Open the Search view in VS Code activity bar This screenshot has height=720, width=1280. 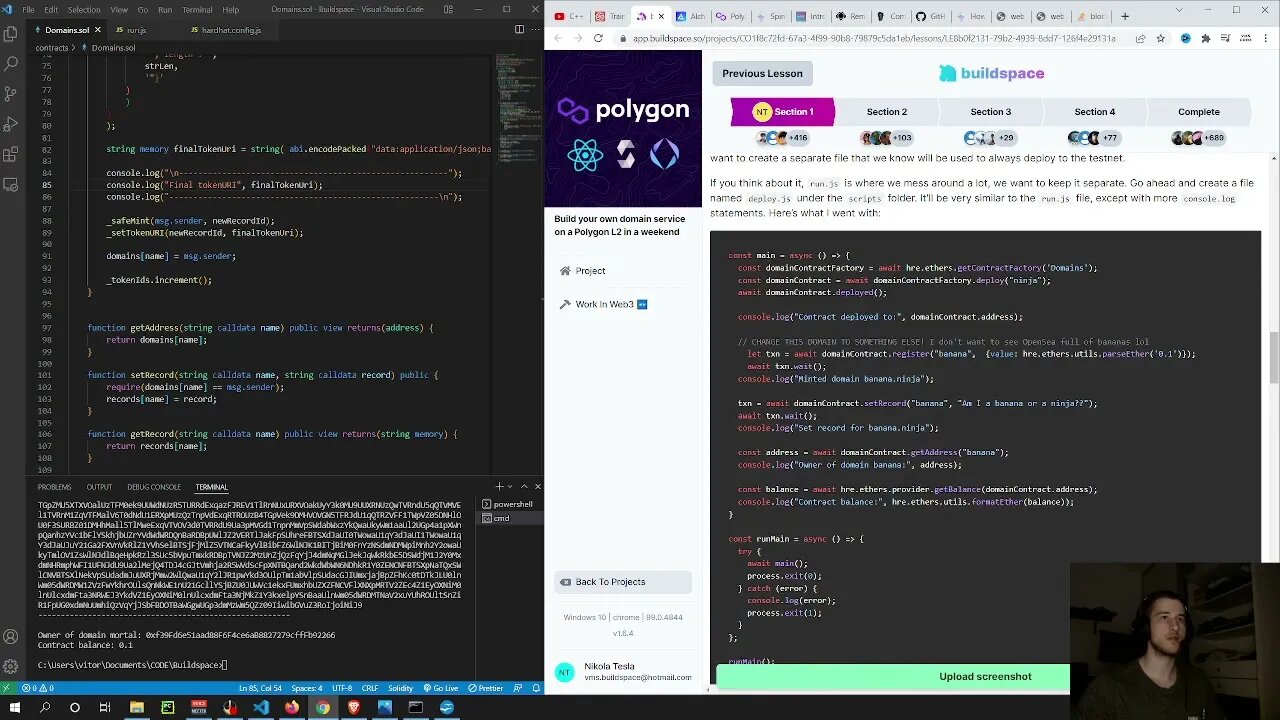click(11, 64)
